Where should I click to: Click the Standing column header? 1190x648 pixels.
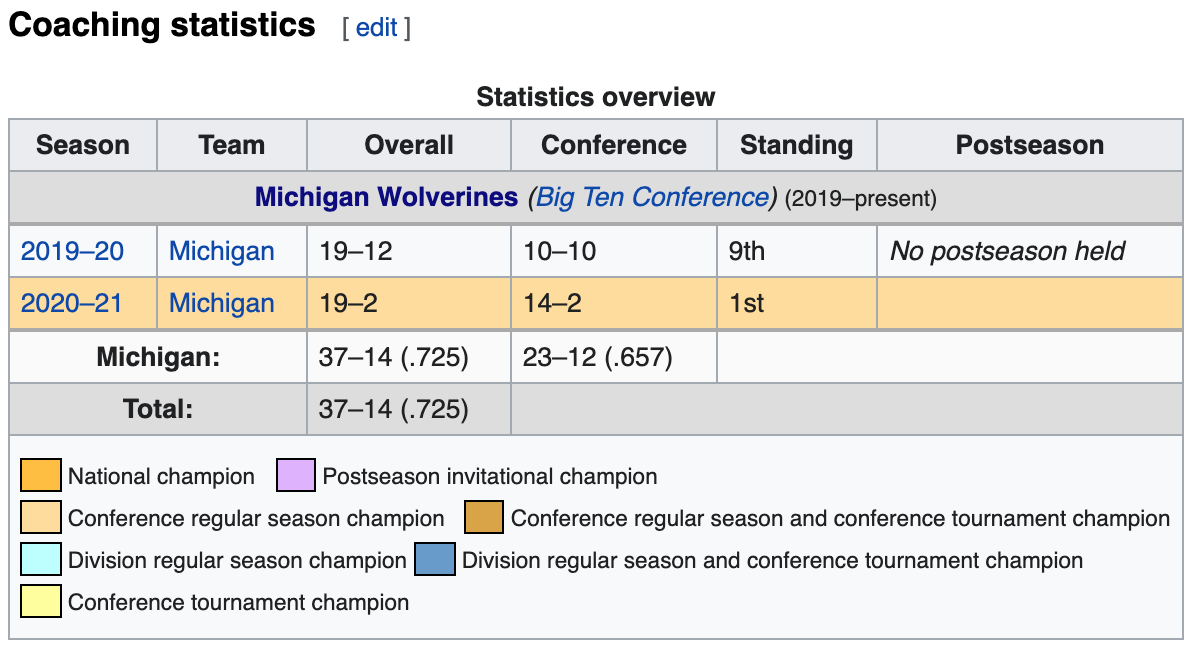796,145
